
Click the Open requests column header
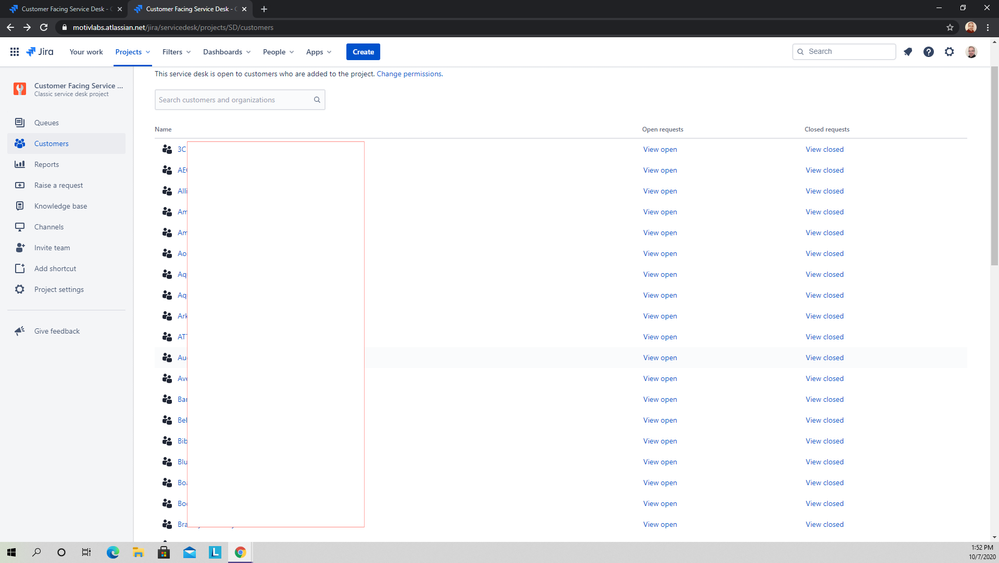[x=663, y=129]
